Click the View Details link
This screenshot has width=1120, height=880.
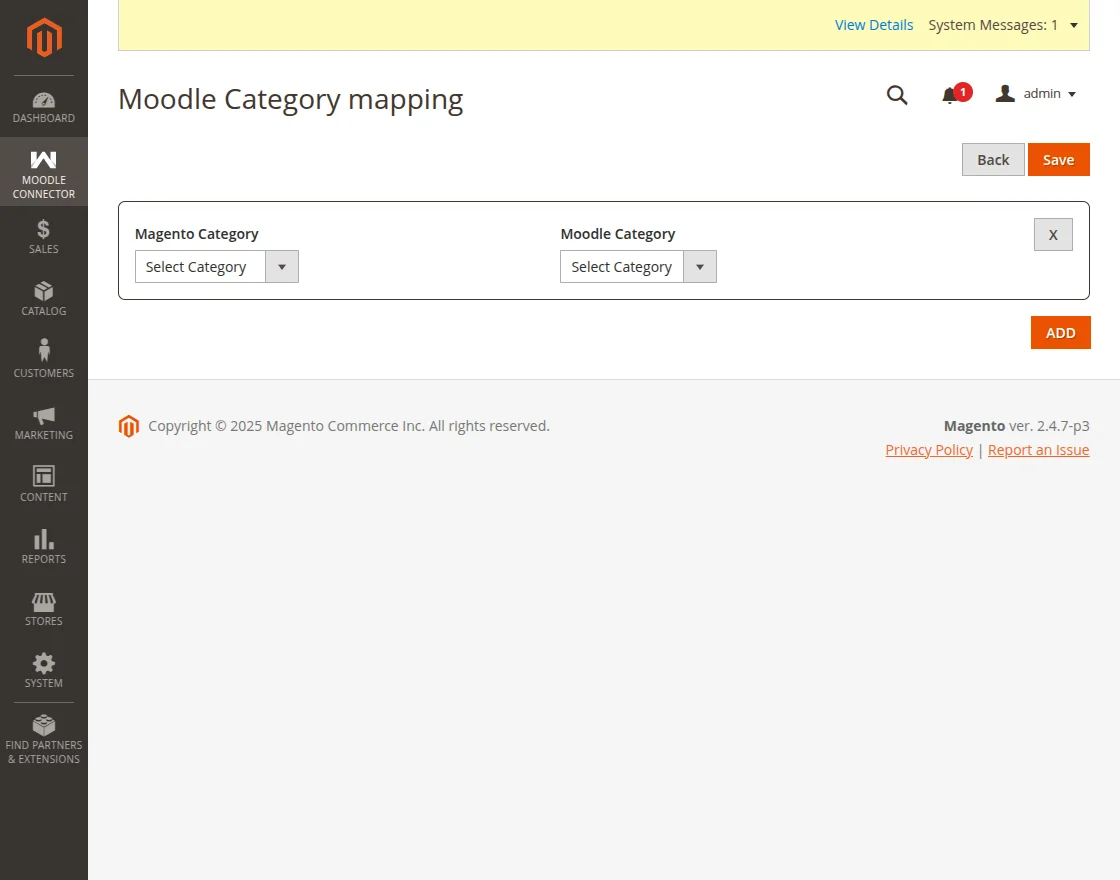click(874, 25)
